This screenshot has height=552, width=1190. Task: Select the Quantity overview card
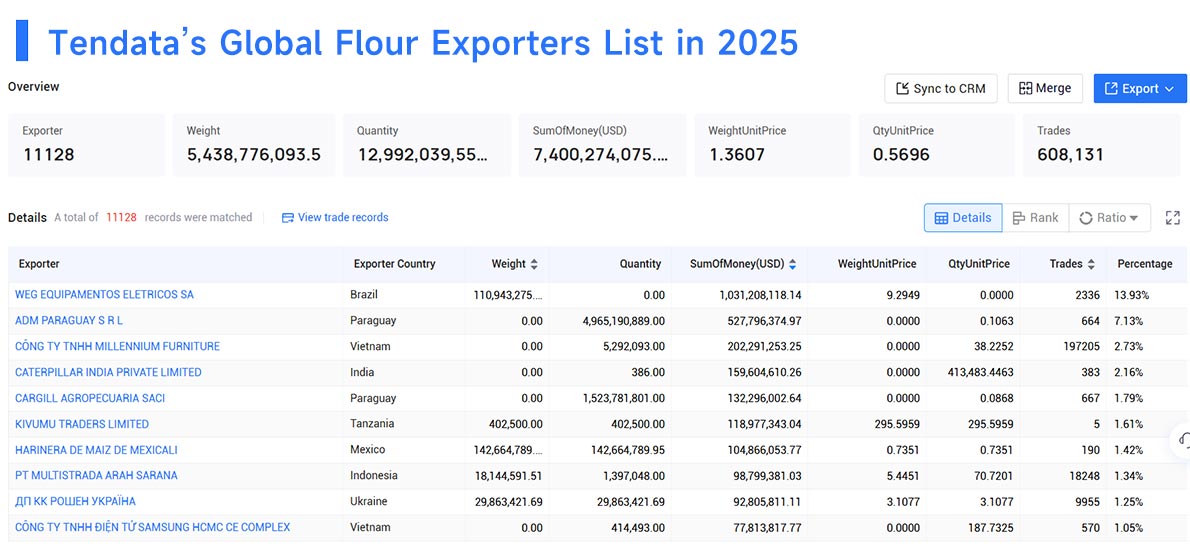427,145
